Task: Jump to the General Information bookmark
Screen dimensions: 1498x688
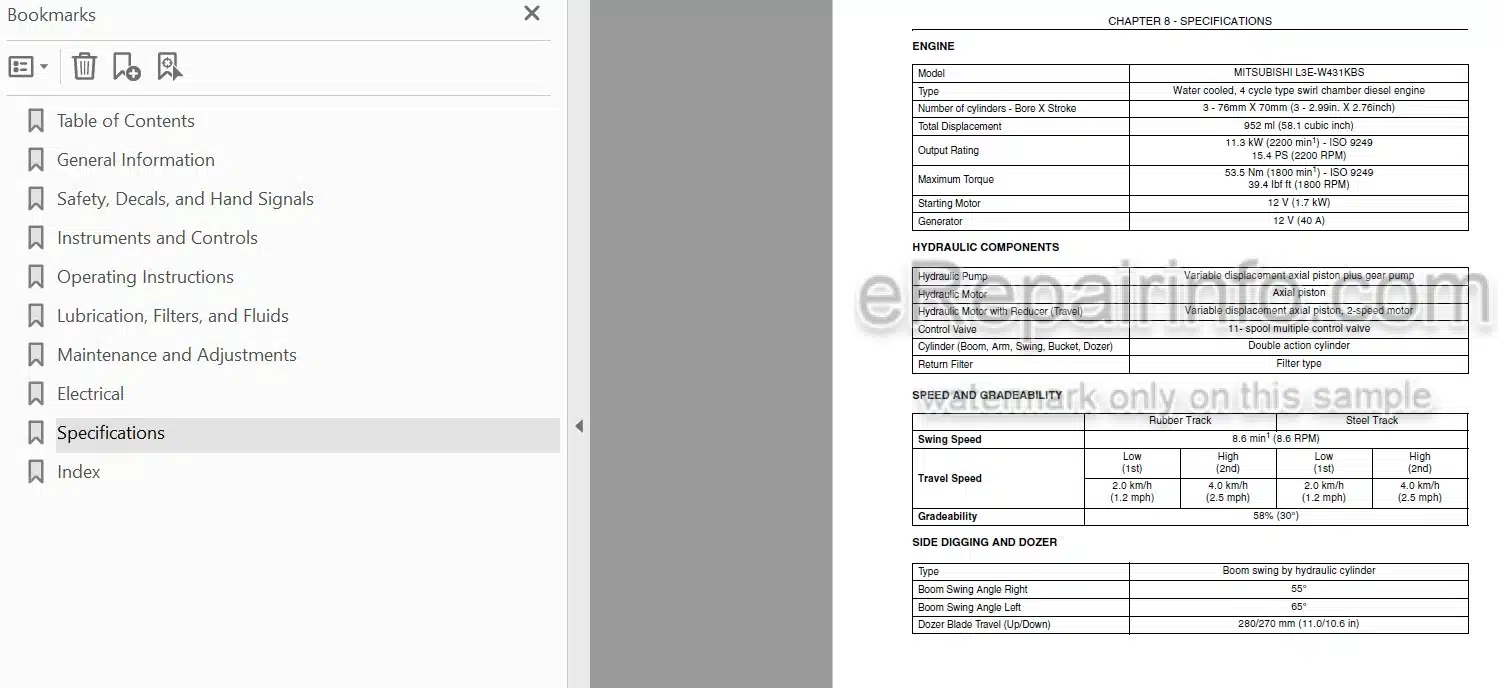Action: click(x=135, y=160)
